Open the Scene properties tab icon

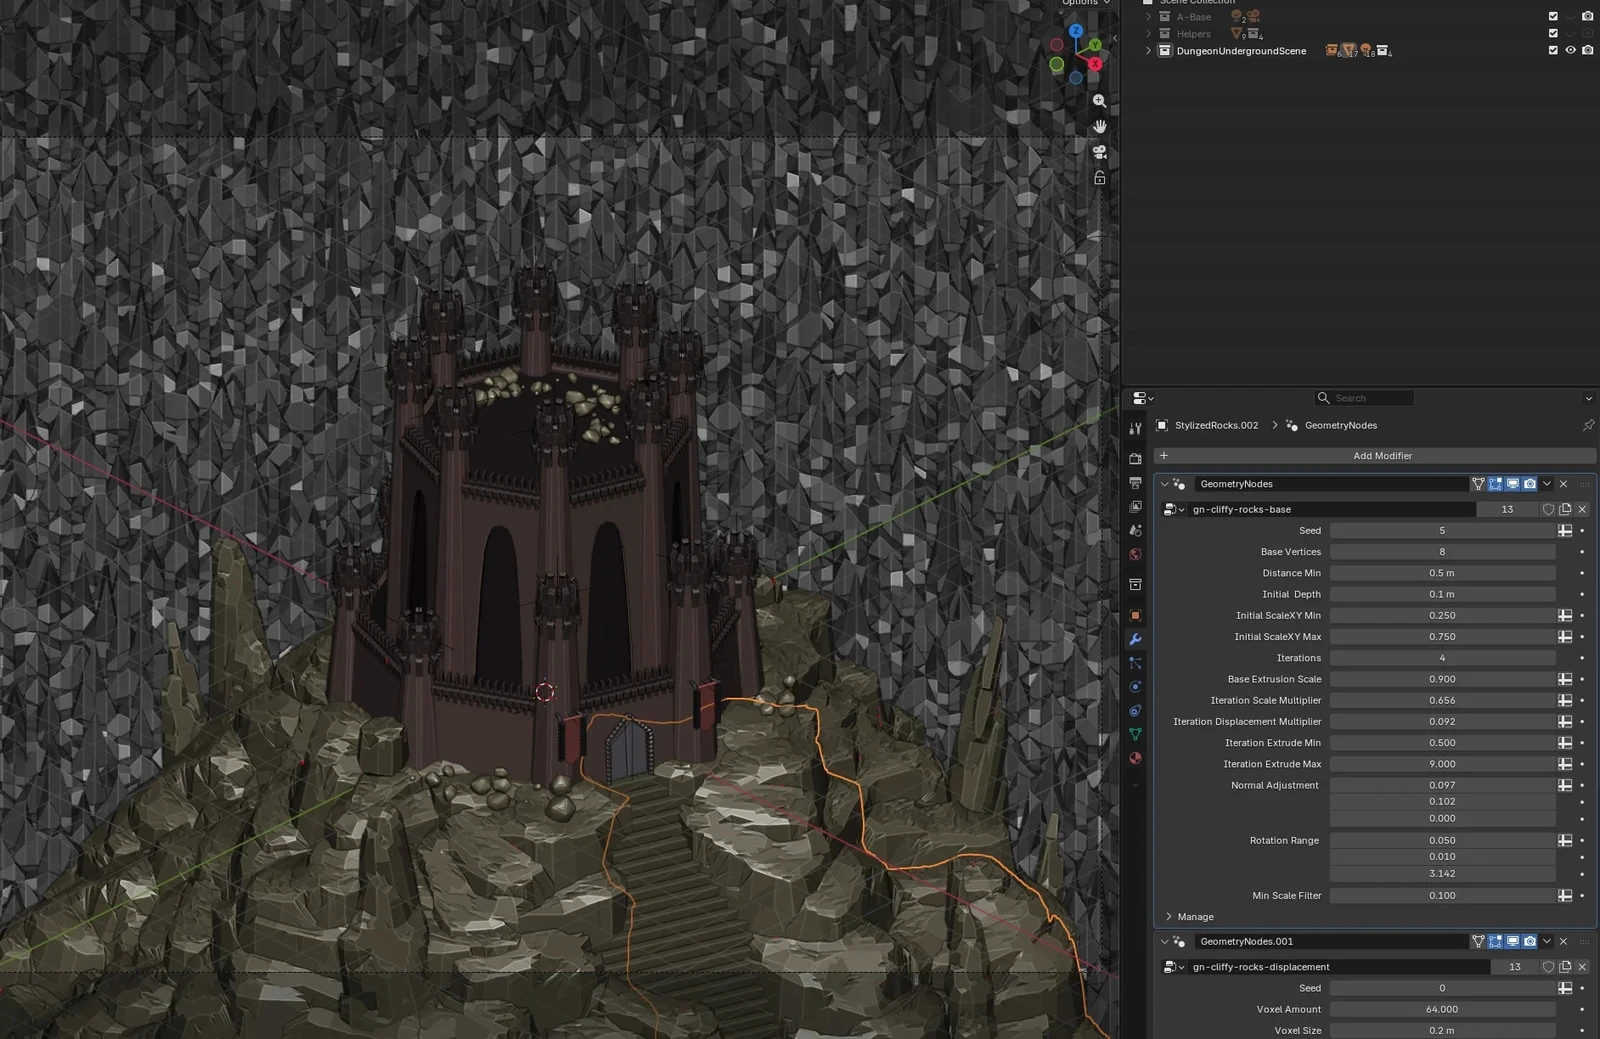click(x=1135, y=531)
